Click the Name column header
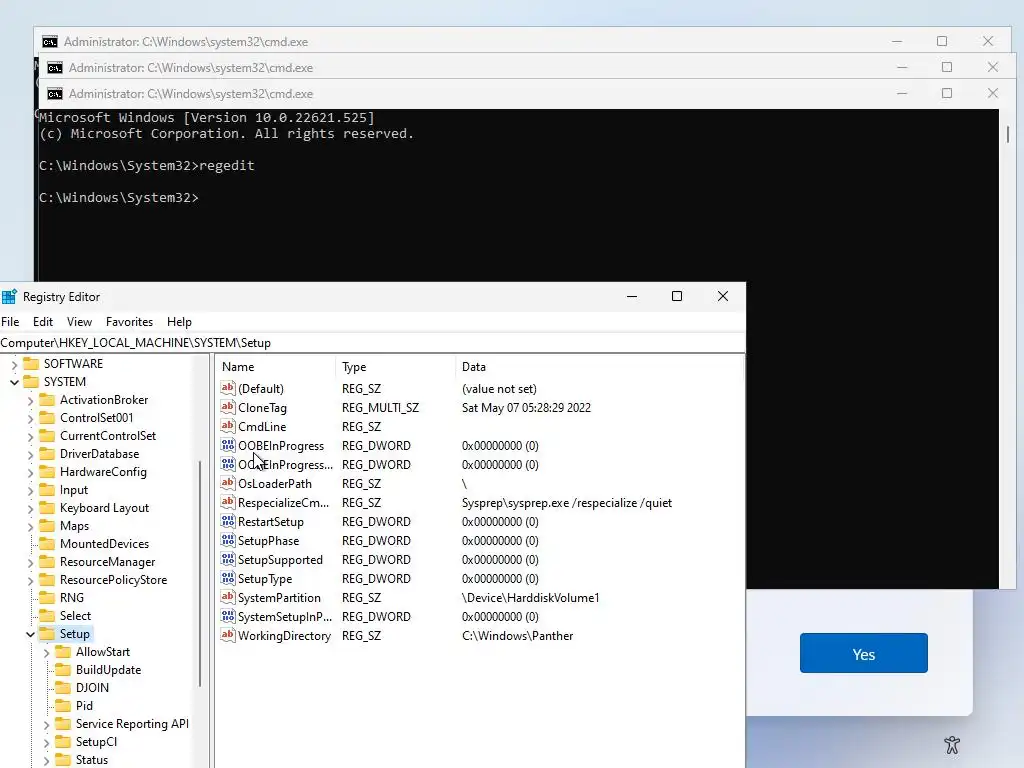 pyautogui.click(x=275, y=367)
